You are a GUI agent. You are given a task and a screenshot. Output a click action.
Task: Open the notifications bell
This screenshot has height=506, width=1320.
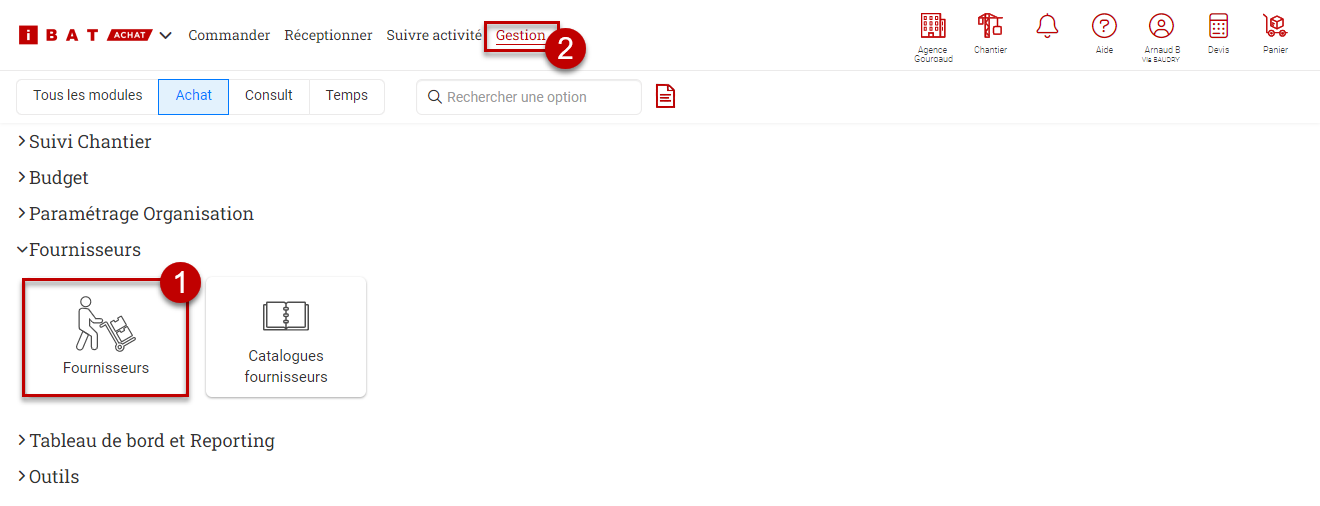pos(1047,27)
